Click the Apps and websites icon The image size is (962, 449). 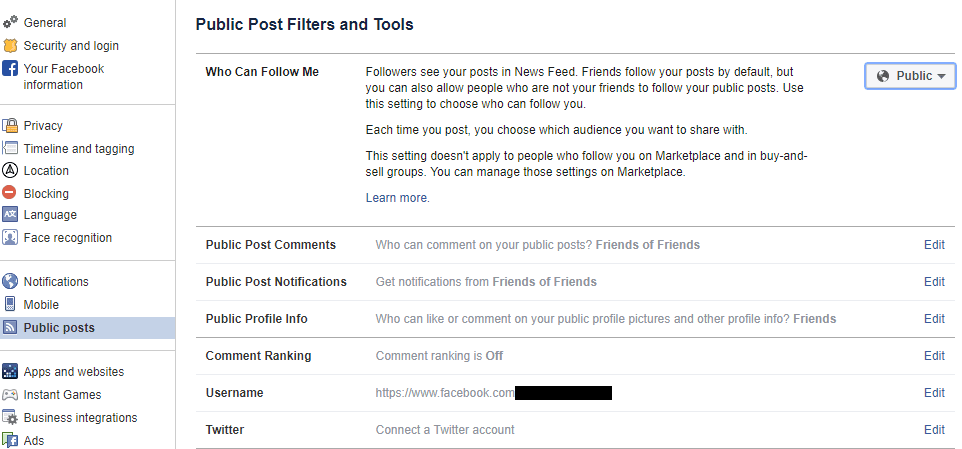pyautogui.click(x=10, y=372)
